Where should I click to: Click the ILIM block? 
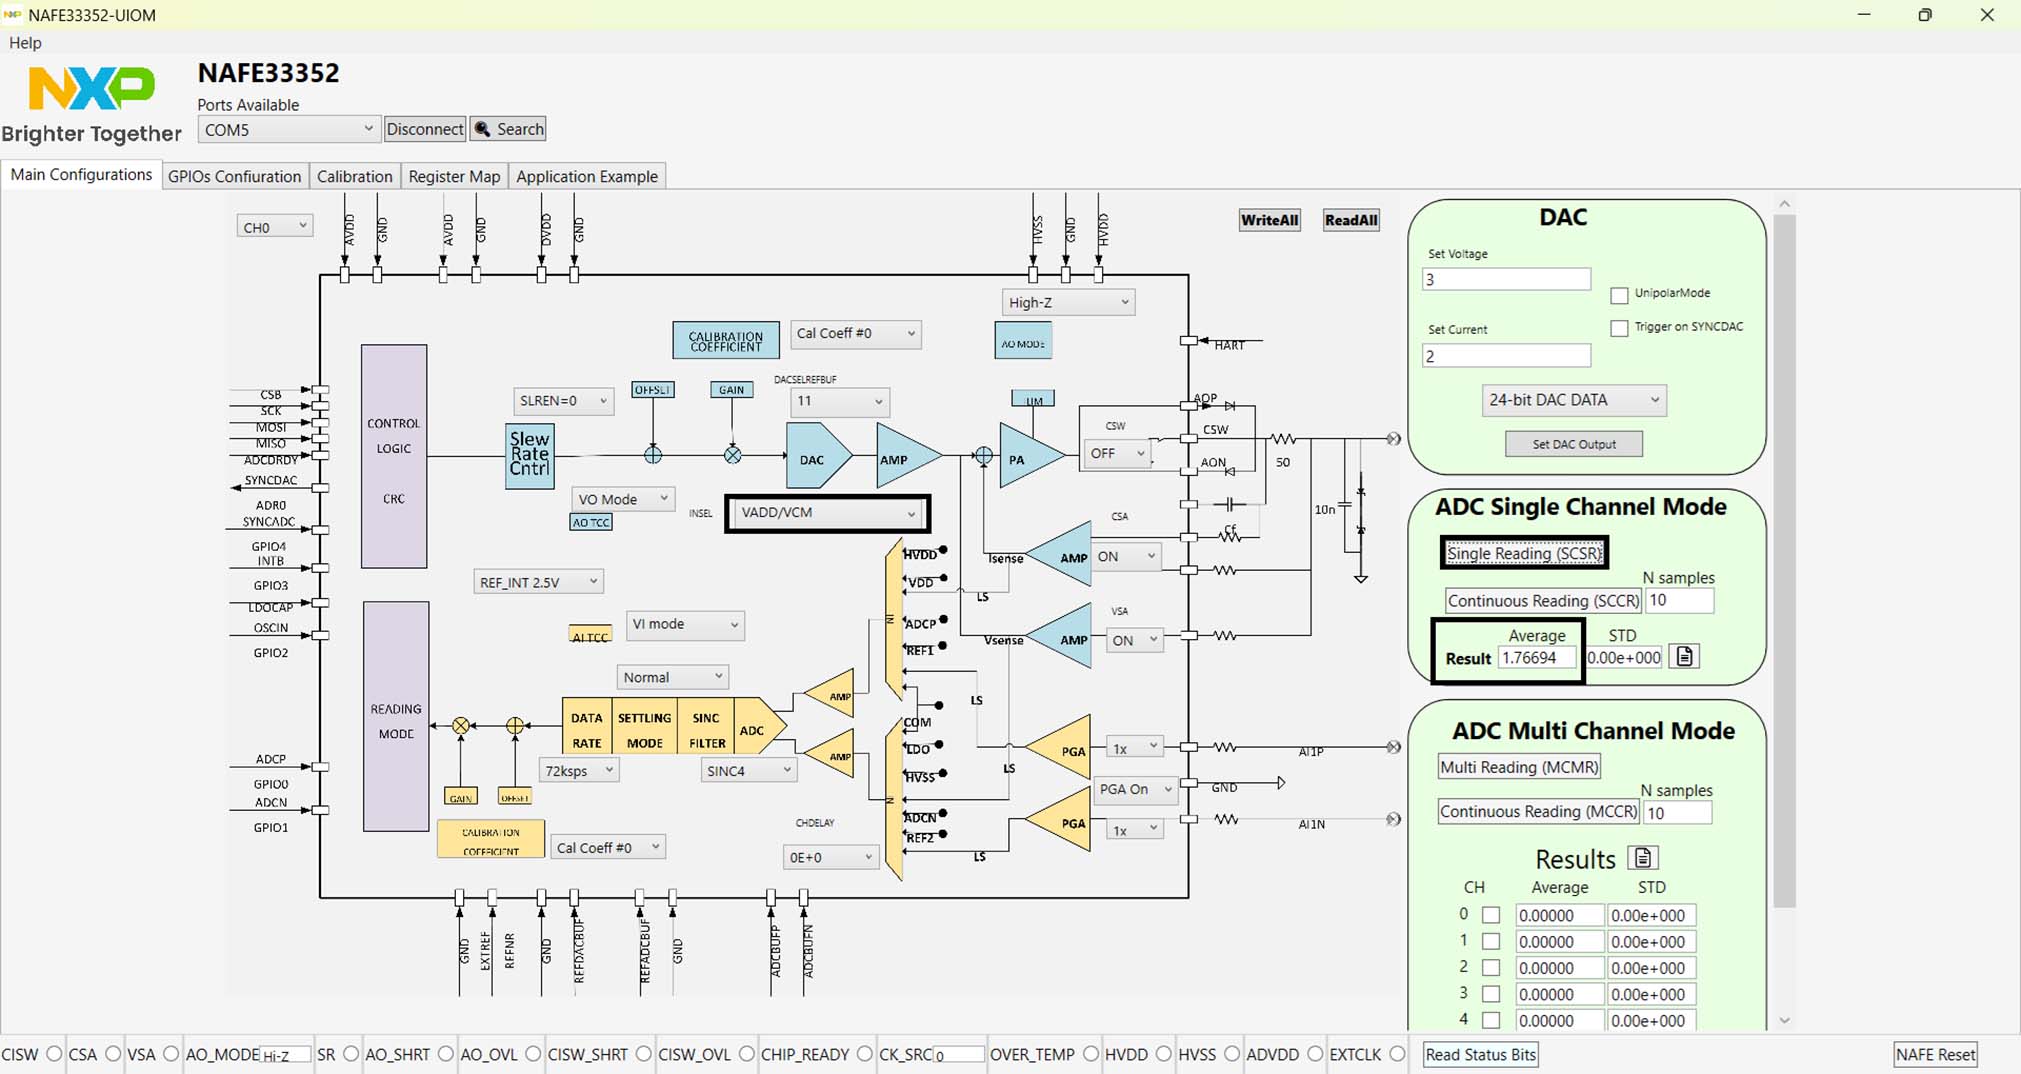click(x=1033, y=399)
